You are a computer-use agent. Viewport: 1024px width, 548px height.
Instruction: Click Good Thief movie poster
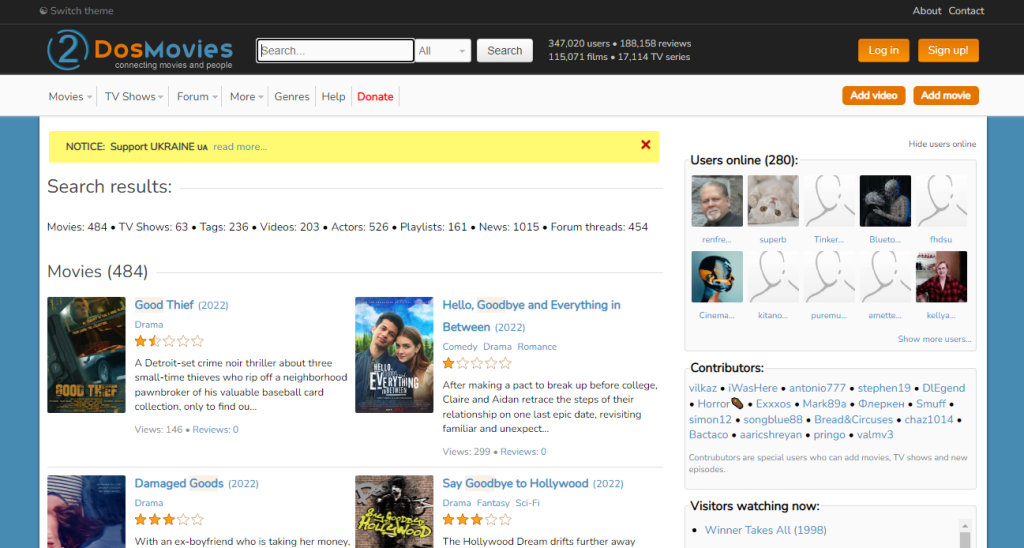tap(86, 355)
